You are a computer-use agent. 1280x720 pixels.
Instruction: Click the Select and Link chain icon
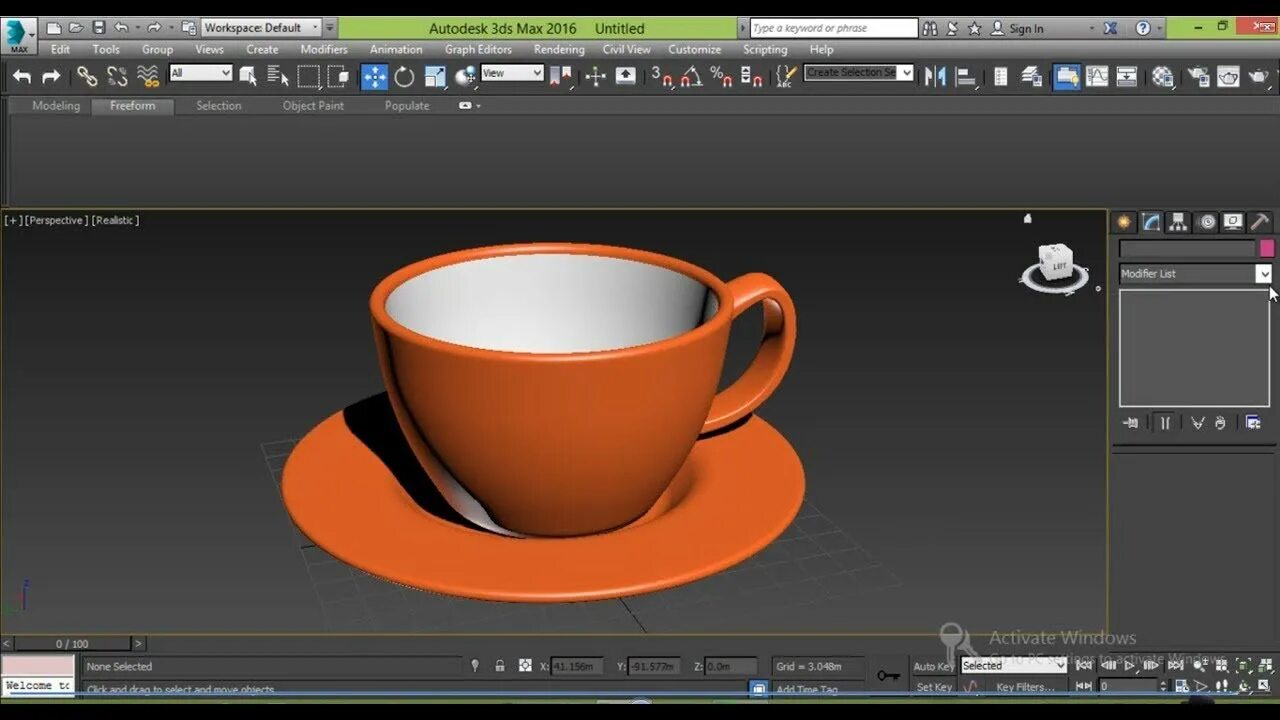(x=87, y=76)
